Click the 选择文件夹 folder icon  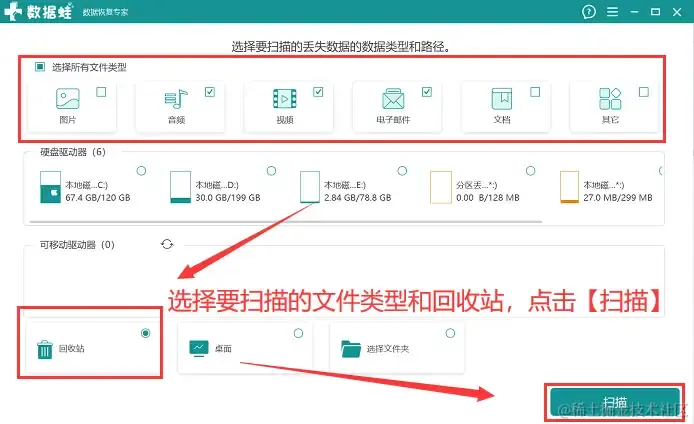[351, 349]
